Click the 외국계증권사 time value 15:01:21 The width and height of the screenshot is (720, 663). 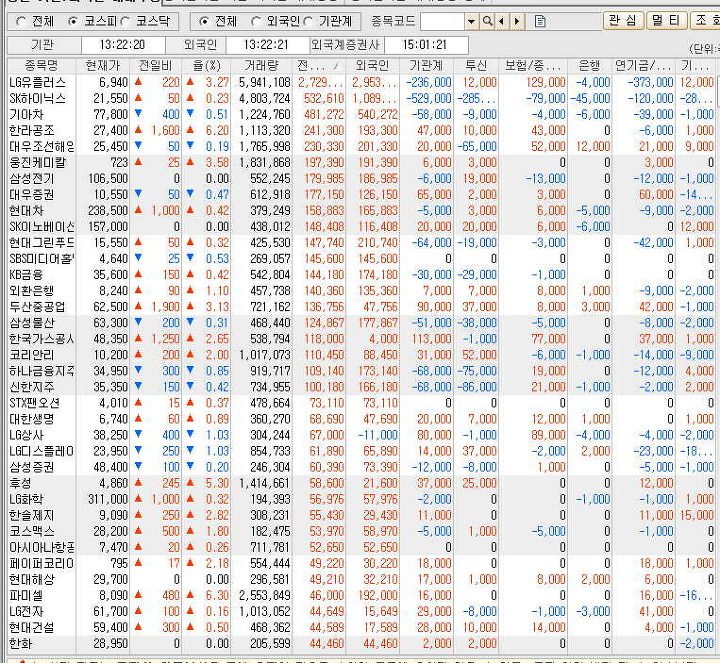[x=425, y=45]
